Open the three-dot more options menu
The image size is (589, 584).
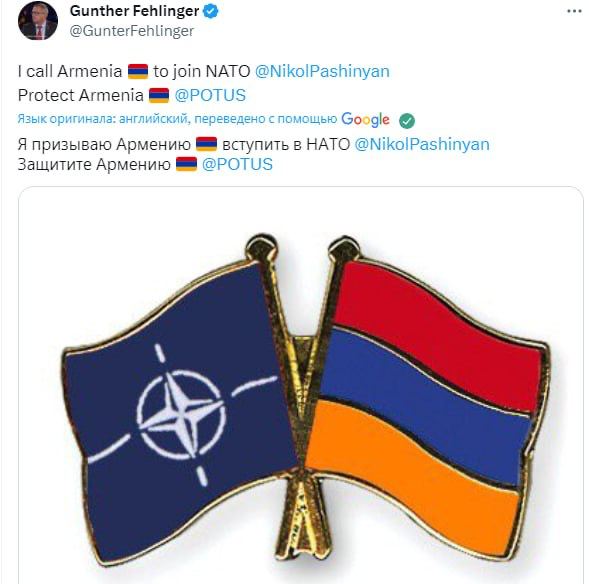click(574, 11)
